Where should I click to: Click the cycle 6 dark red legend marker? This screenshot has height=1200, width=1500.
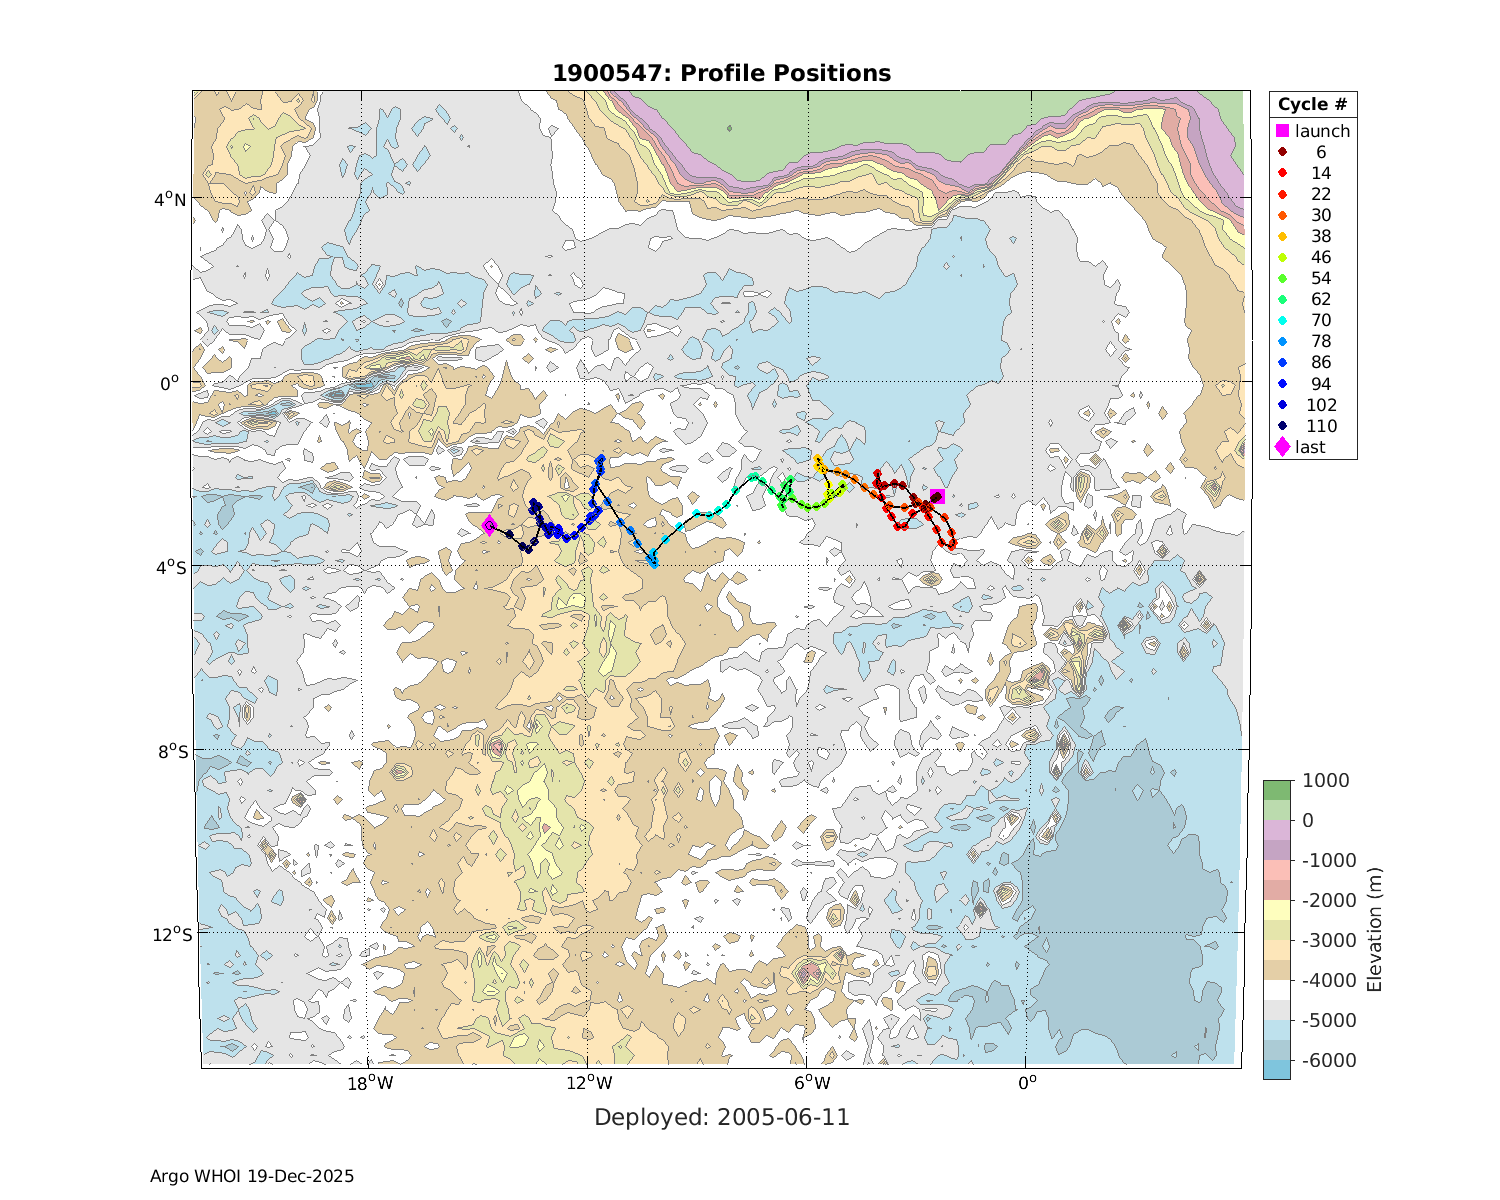point(1282,152)
